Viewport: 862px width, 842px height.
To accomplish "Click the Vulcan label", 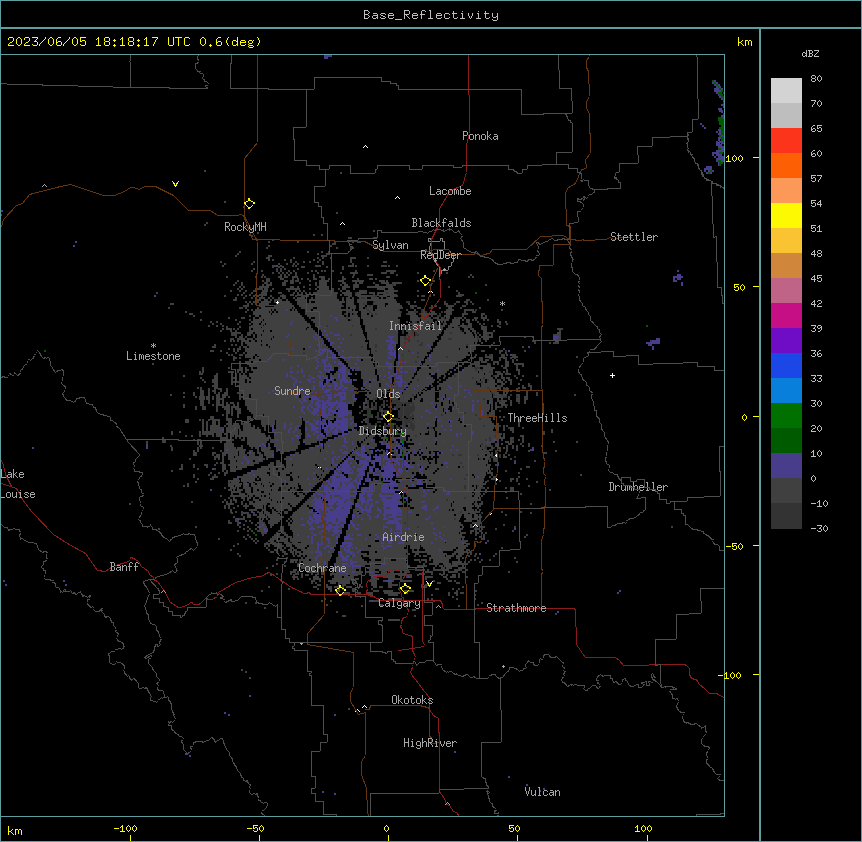I will tap(542, 792).
